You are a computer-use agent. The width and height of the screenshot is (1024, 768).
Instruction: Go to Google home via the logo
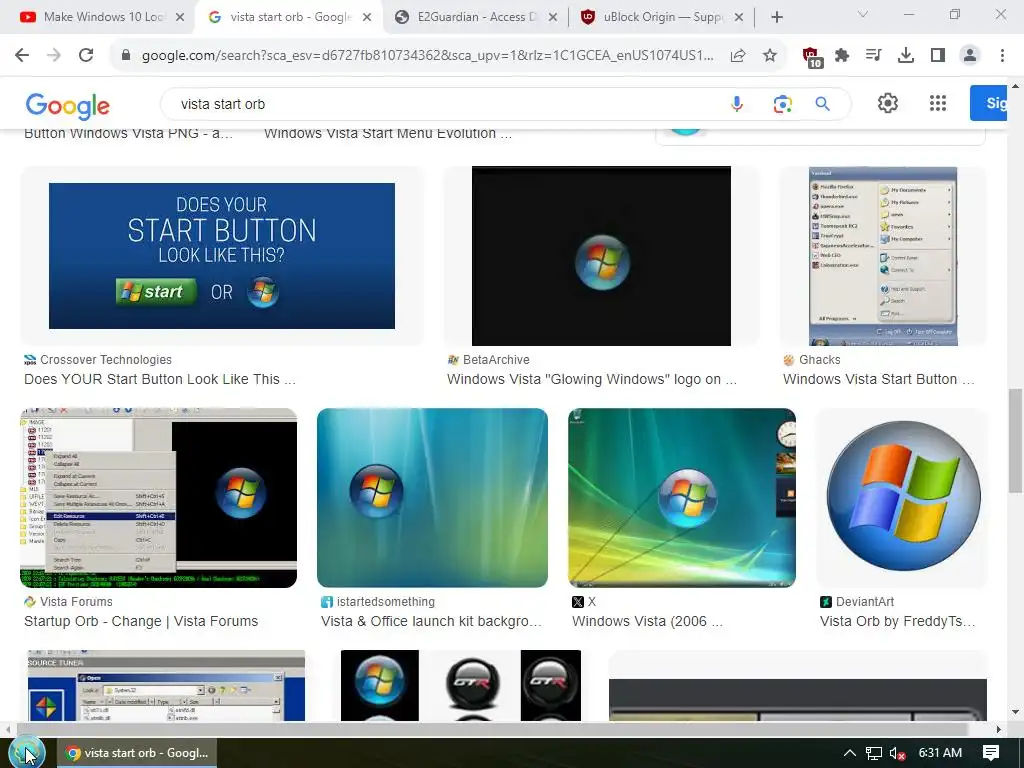coord(67,106)
